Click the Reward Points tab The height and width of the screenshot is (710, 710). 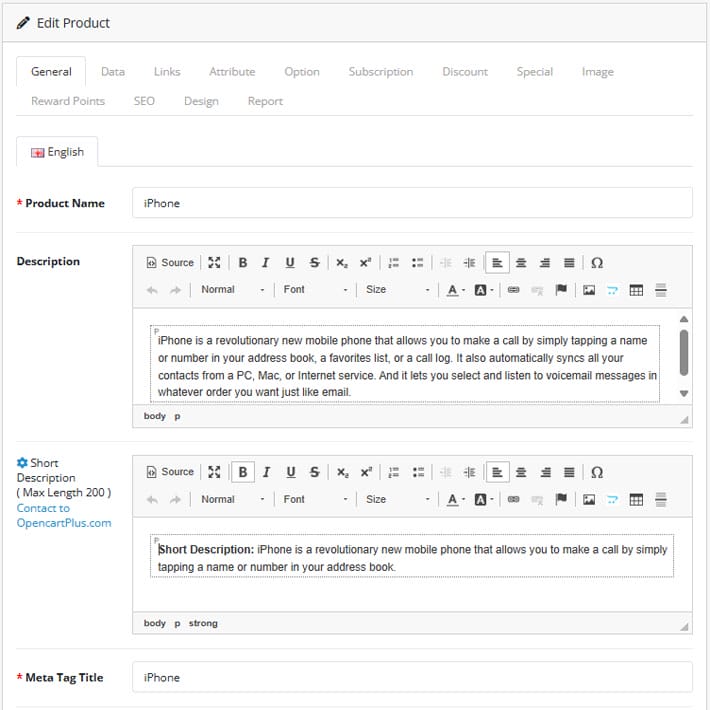point(68,101)
